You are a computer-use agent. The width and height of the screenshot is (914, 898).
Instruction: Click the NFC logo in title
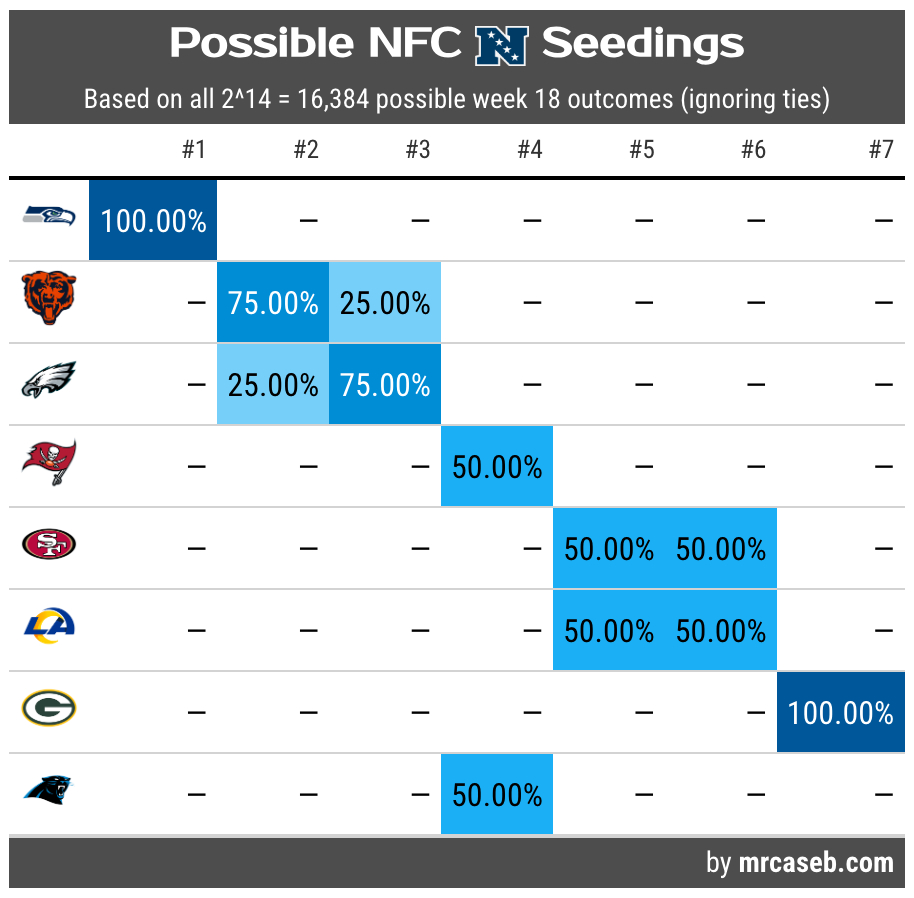pos(500,45)
